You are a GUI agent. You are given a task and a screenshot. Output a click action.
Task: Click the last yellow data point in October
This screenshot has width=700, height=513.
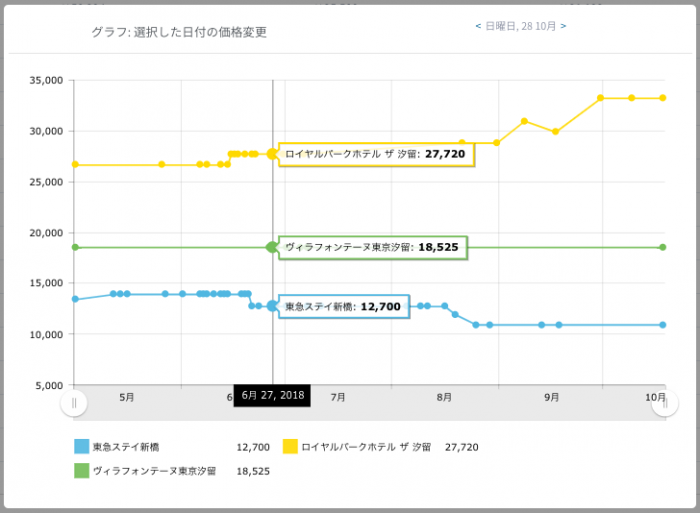click(x=662, y=98)
